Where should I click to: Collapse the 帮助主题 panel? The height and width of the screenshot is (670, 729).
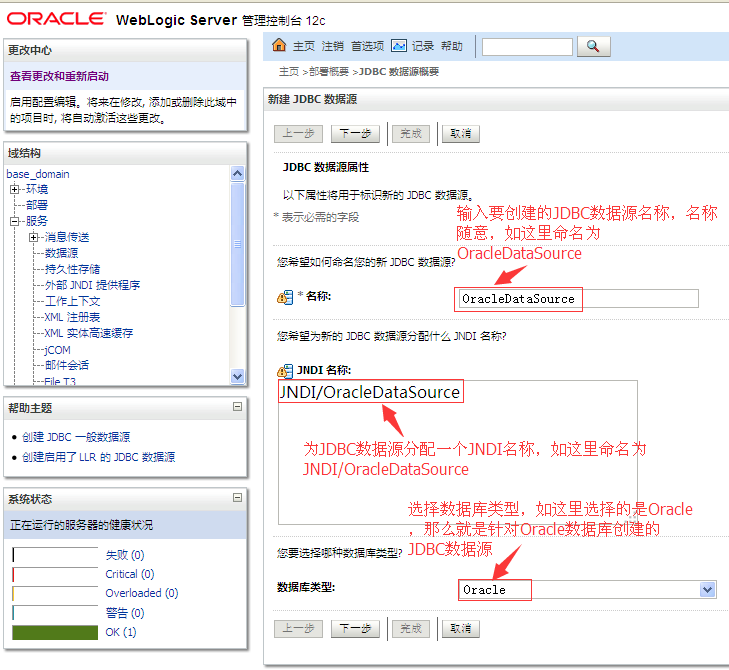(237, 407)
